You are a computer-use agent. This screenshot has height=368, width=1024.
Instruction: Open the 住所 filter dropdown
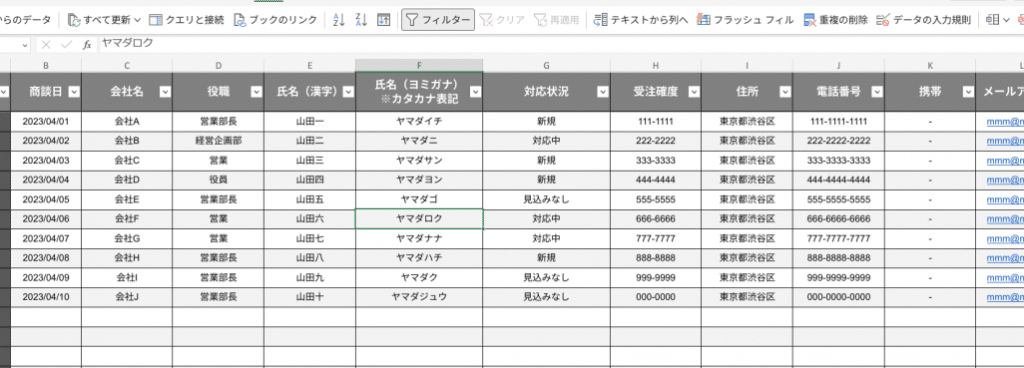(x=785, y=93)
